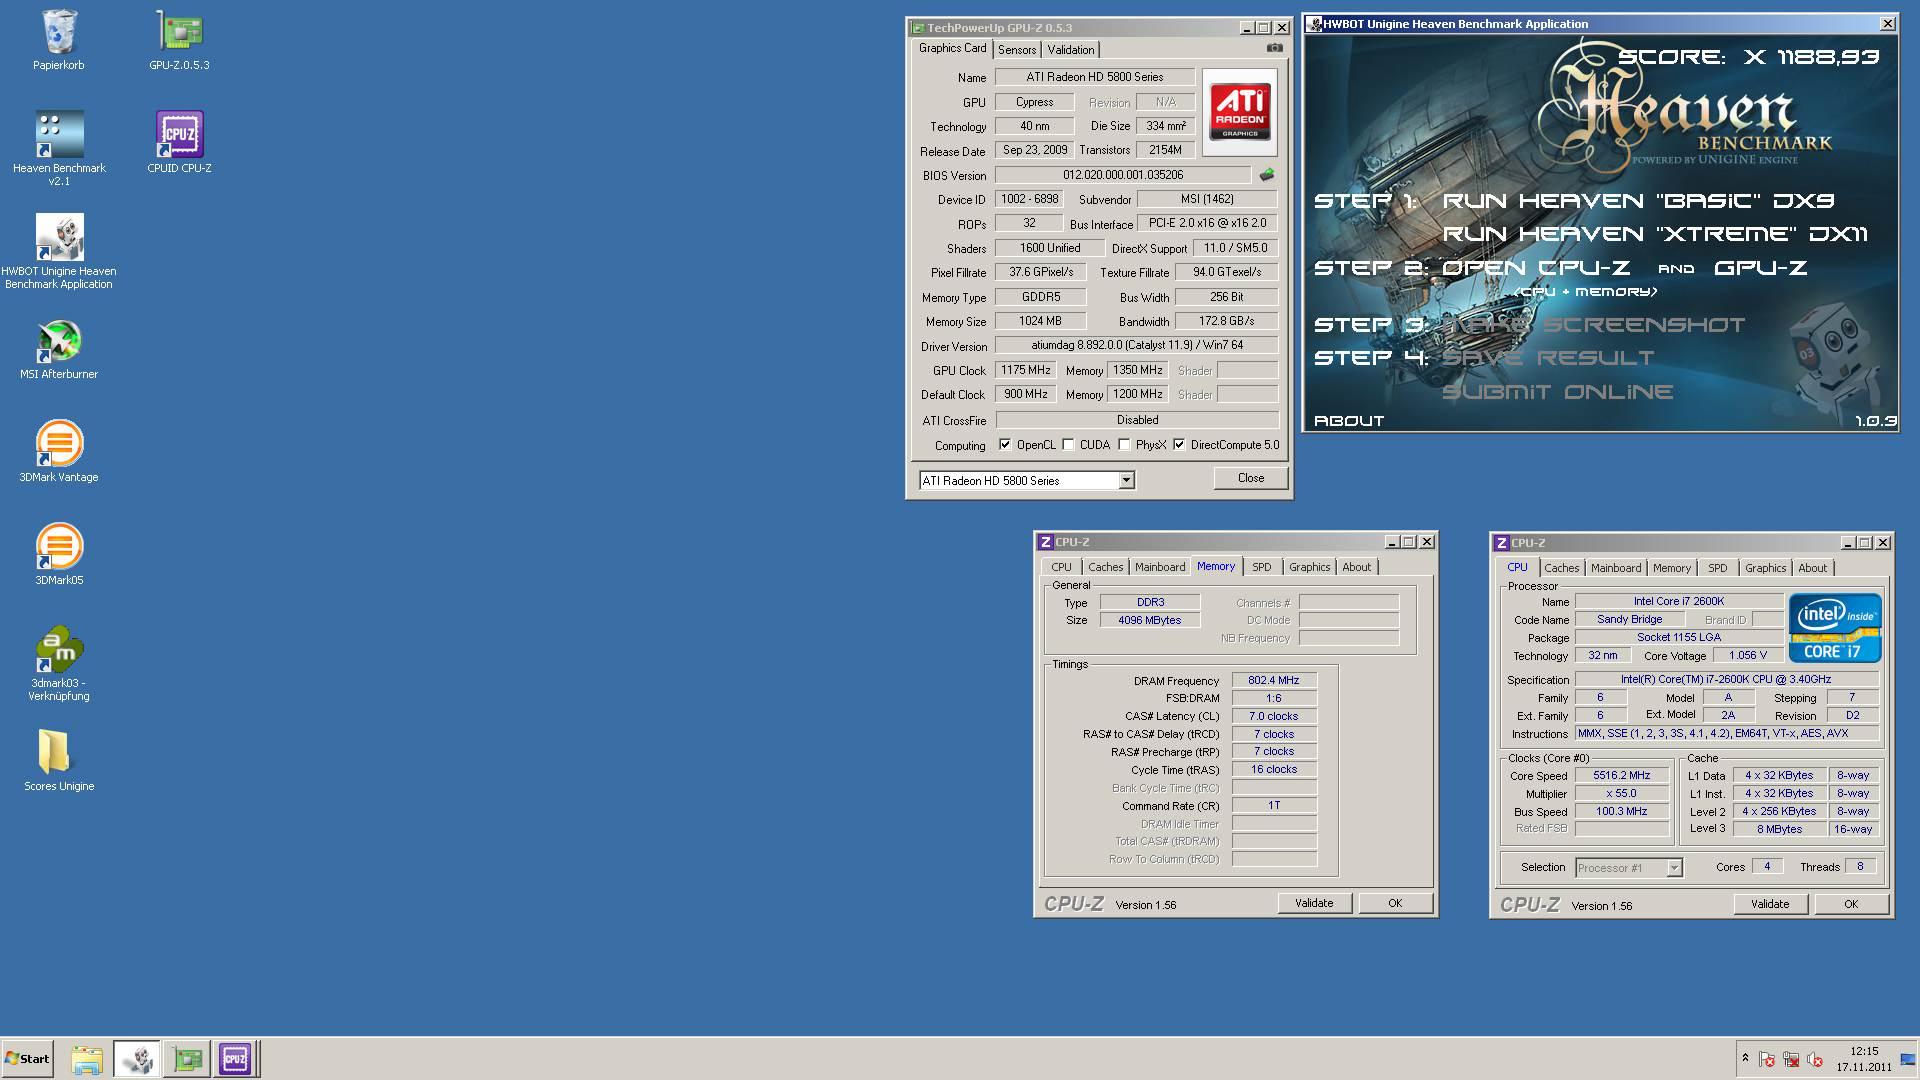Toggle the CUDA checkbox in GPU-Z
This screenshot has width=1920, height=1080.
1068,445
